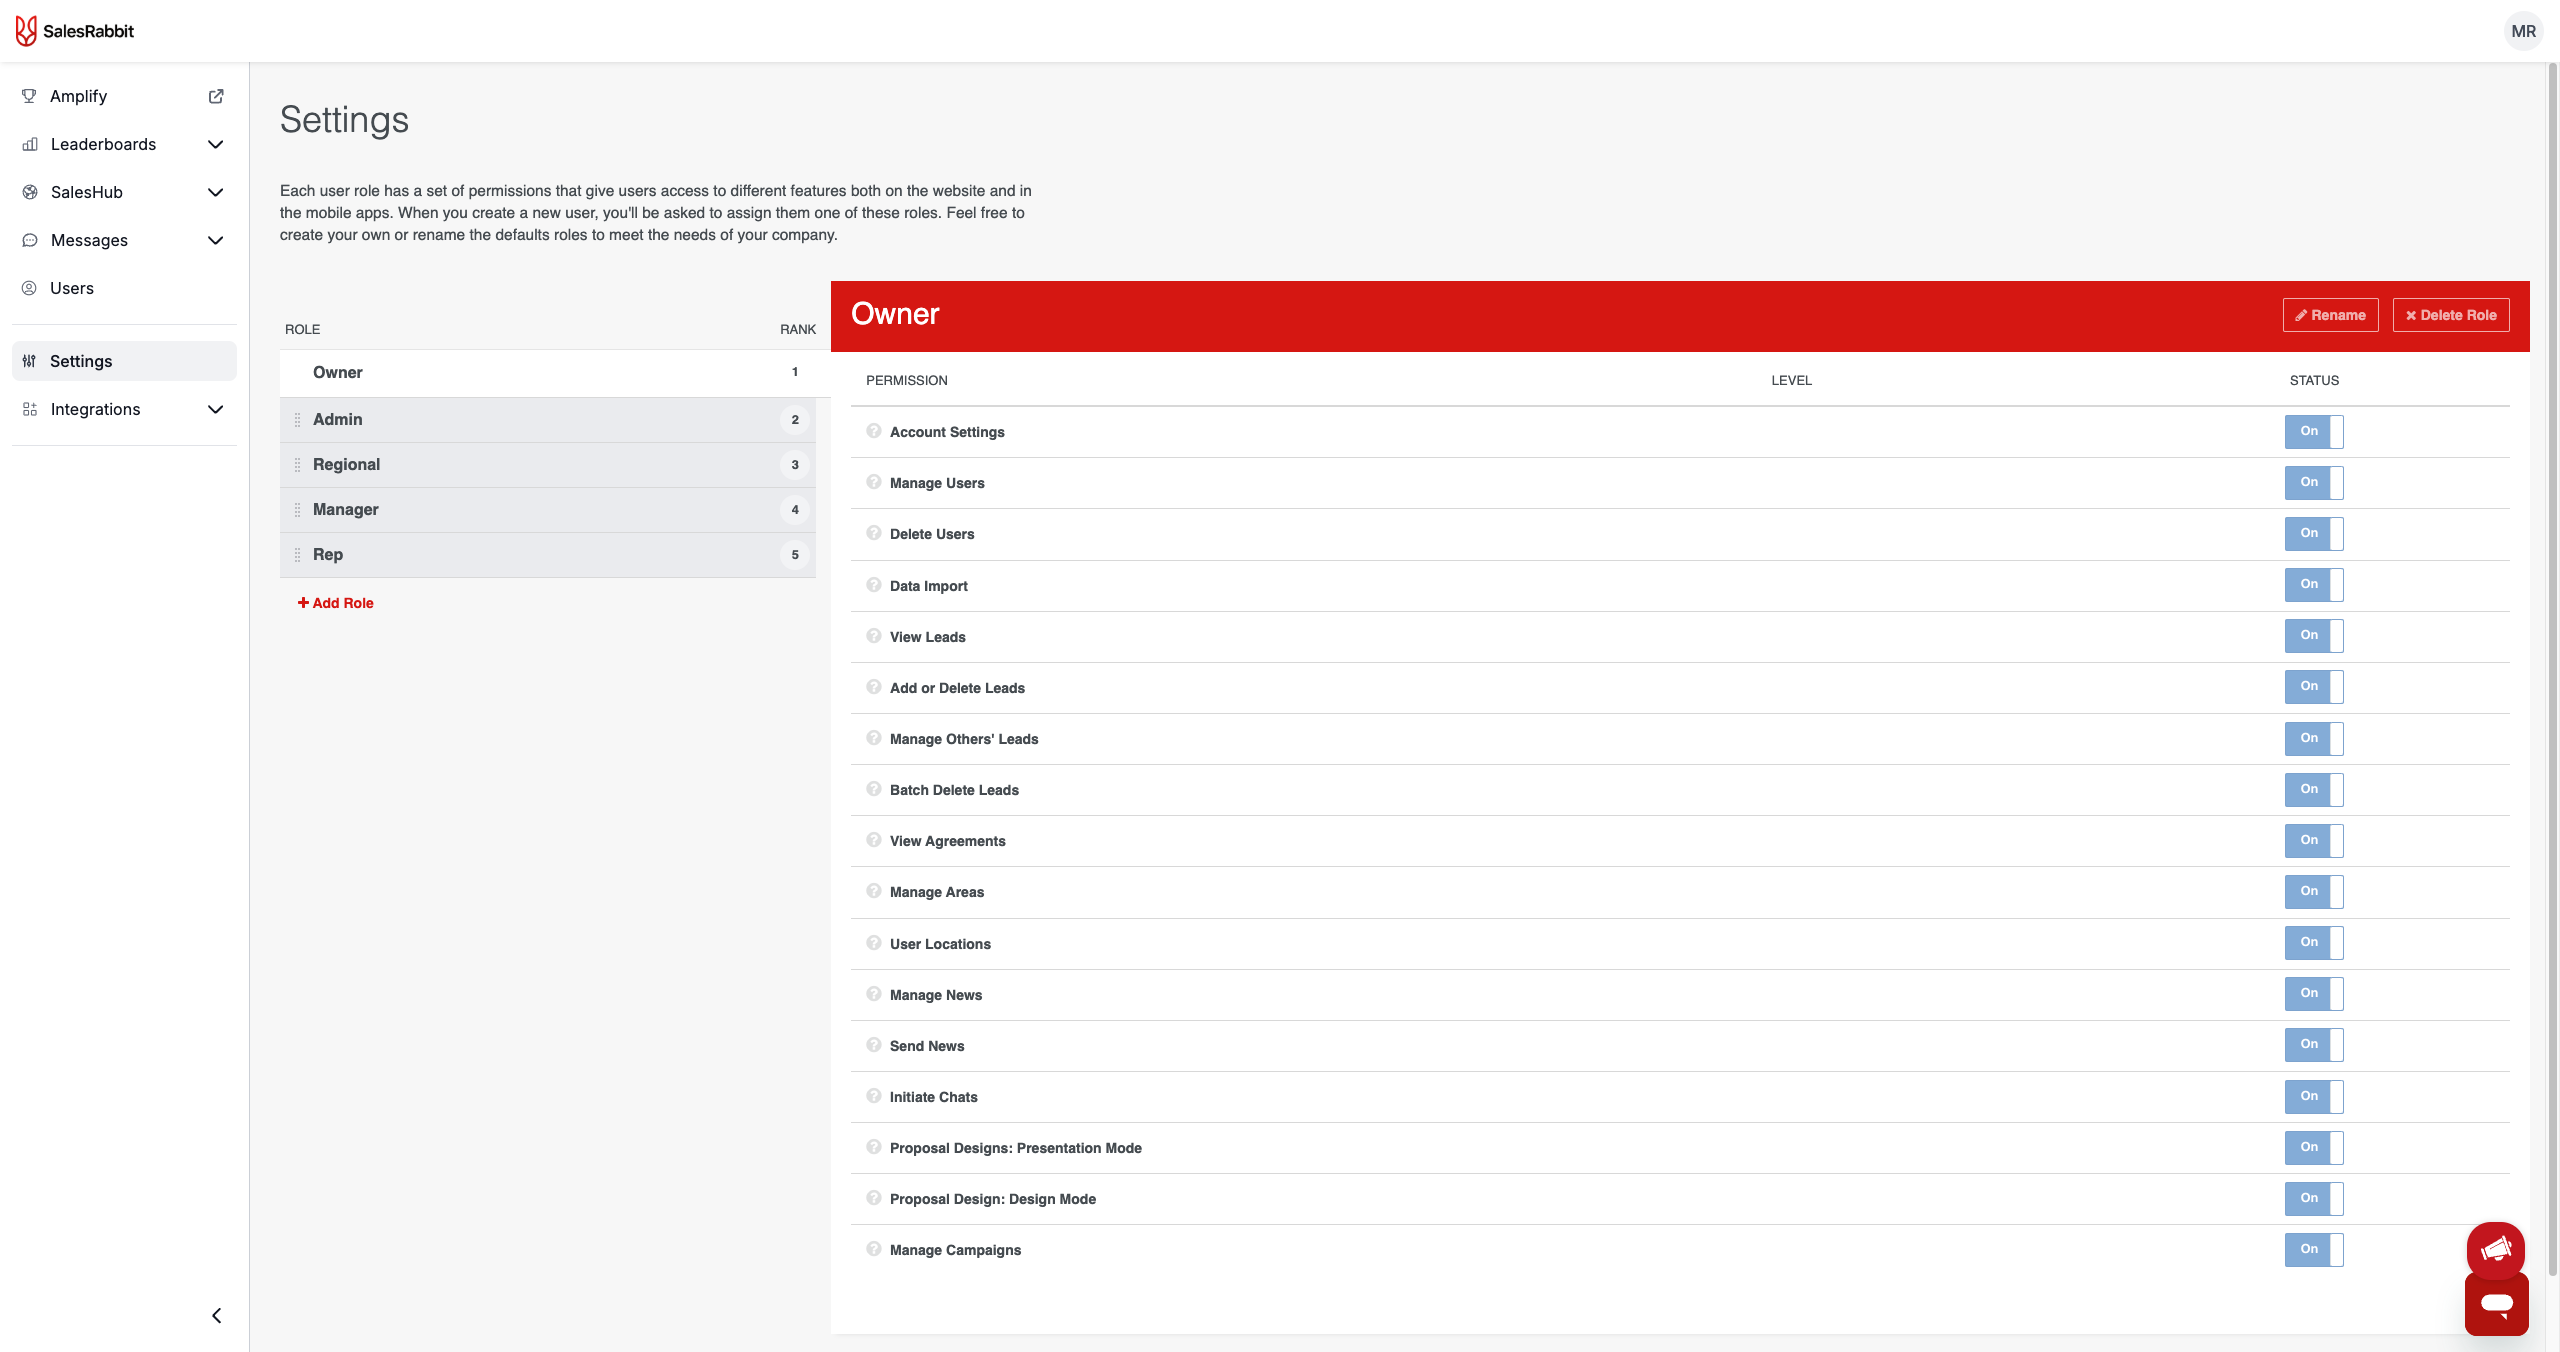Toggle the Manage Users permission switch
The height and width of the screenshot is (1352, 2560).
2314,483
